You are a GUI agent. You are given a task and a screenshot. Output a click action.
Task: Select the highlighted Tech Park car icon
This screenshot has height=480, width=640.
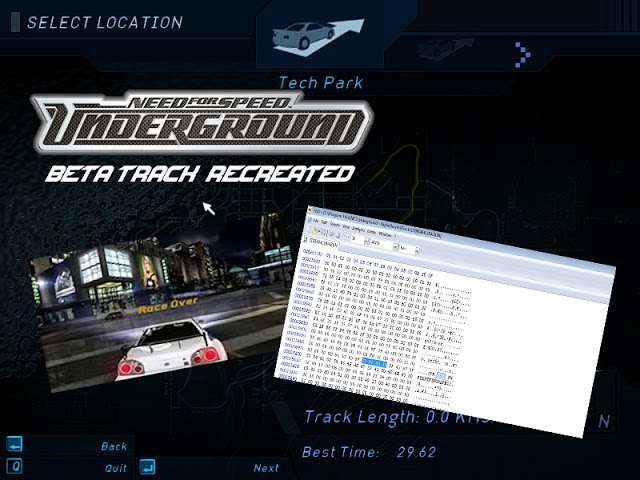pos(318,37)
